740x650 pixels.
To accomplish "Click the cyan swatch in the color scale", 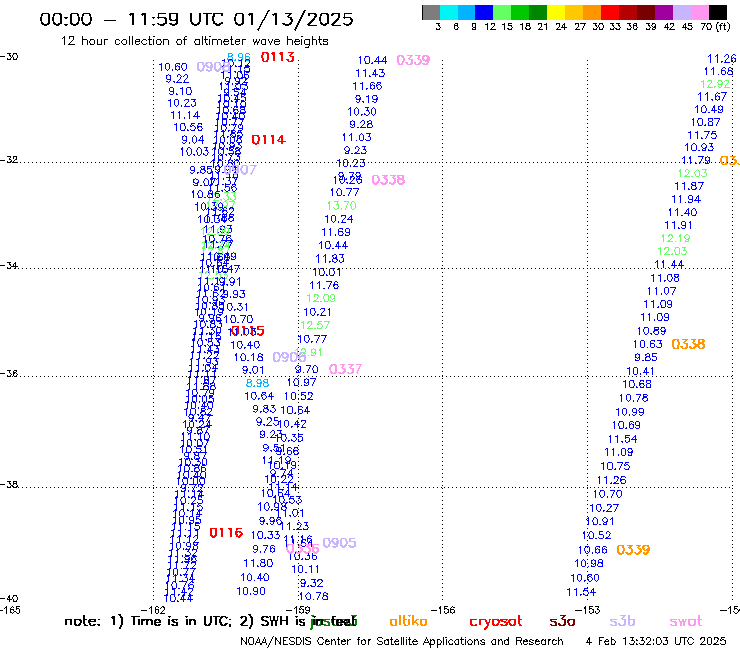I will coord(449,12).
